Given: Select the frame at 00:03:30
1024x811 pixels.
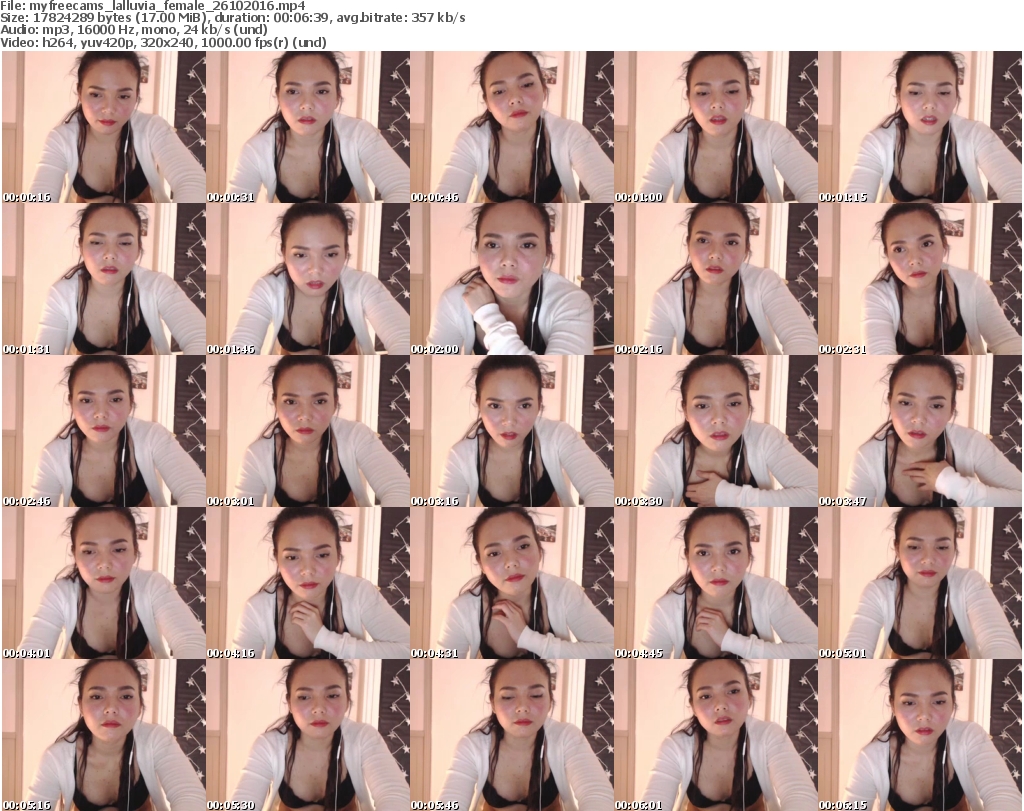Looking at the screenshot, I should [x=715, y=430].
